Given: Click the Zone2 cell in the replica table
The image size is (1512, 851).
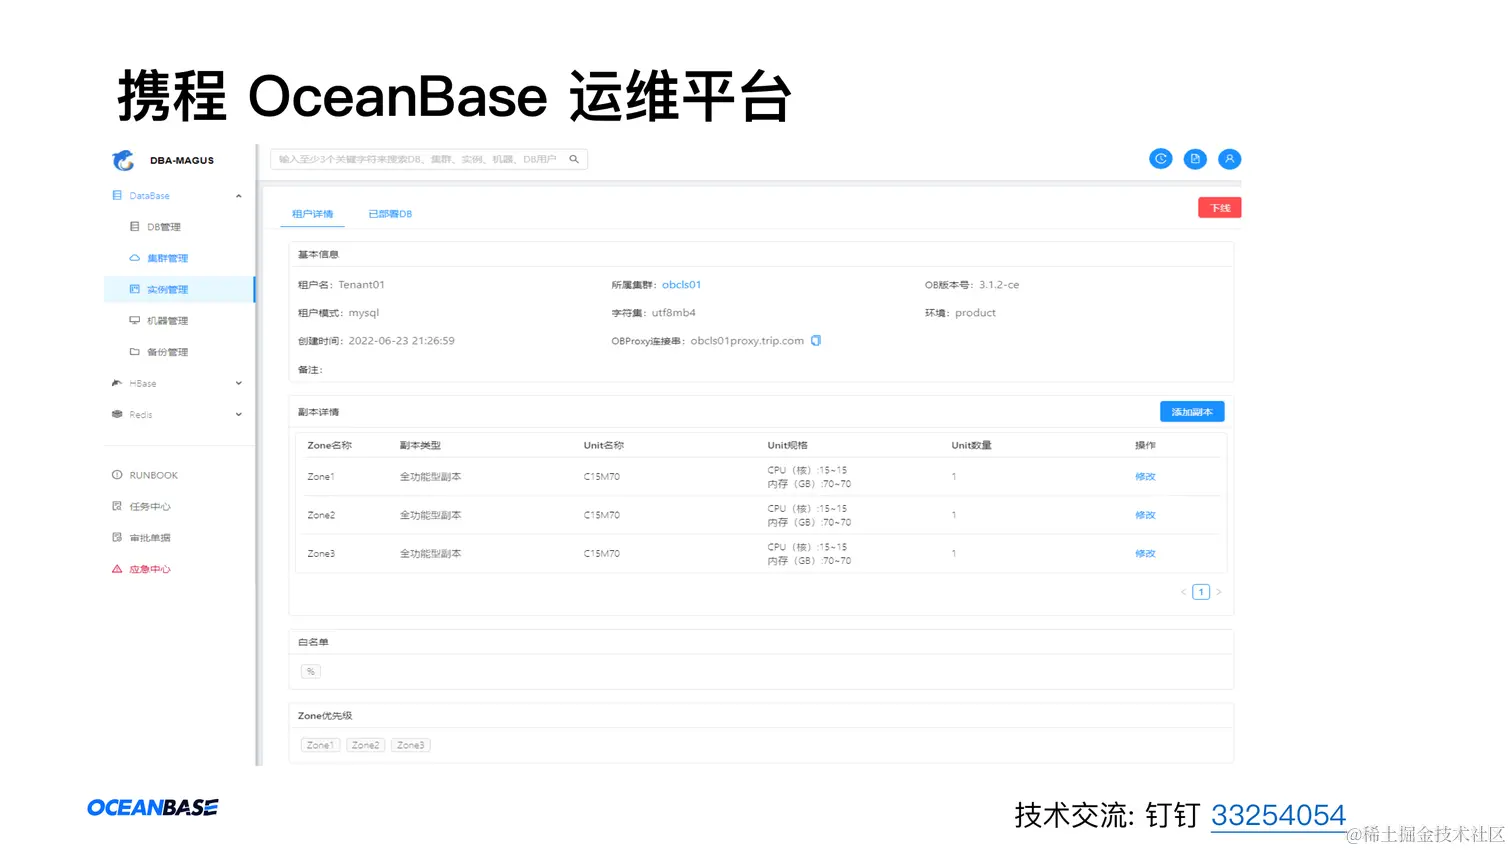Looking at the screenshot, I should pyautogui.click(x=321, y=515).
